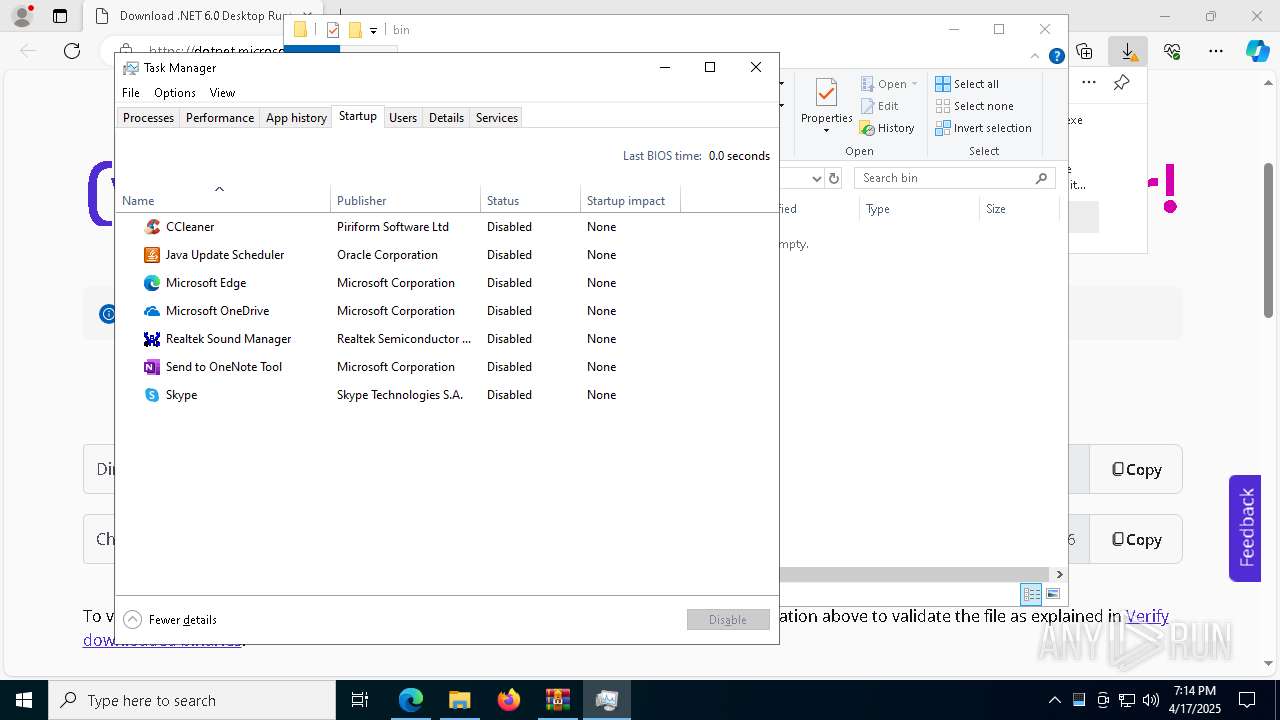Select the Java Update Scheduler icon

pyautogui.click(x=152, y=255)
